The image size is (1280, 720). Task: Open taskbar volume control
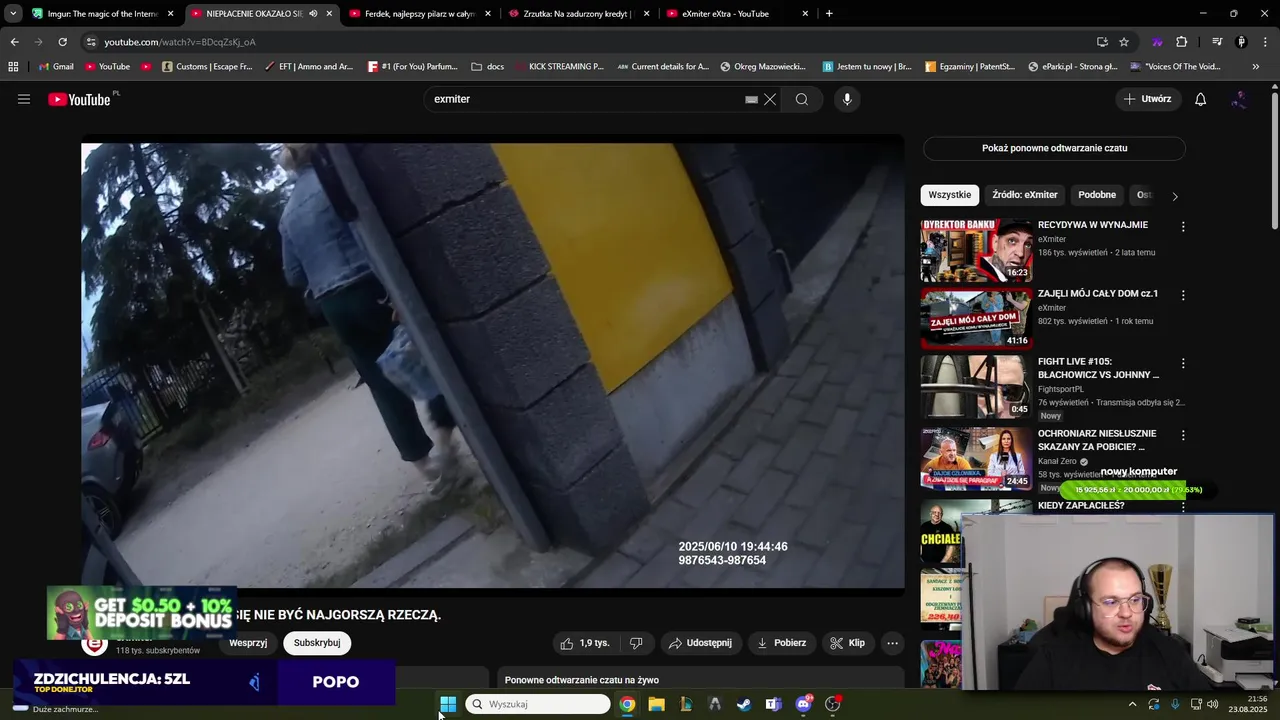(1213, 704)
